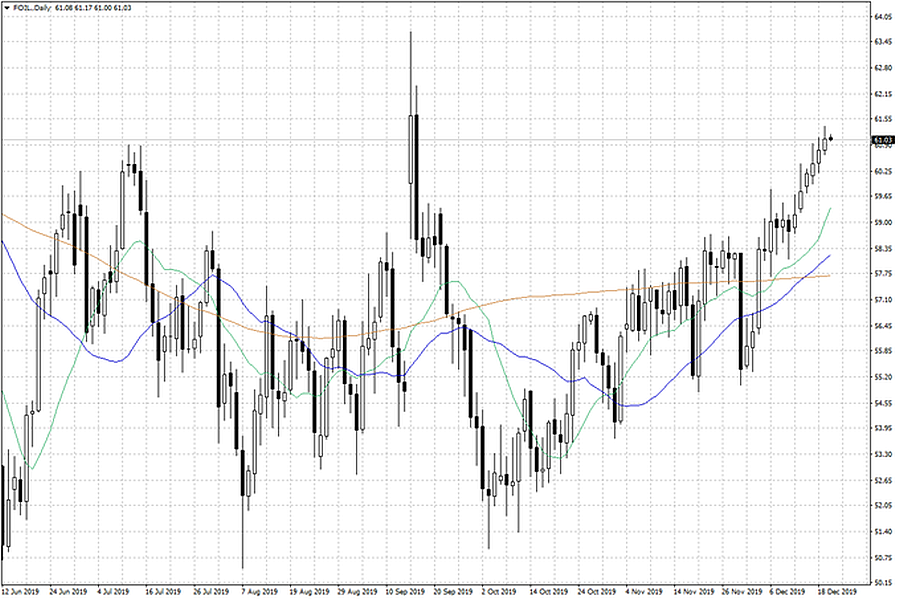Select the 12 Jun 2019 date label
The height and width of the screenshot is (600, 900).
19,592
